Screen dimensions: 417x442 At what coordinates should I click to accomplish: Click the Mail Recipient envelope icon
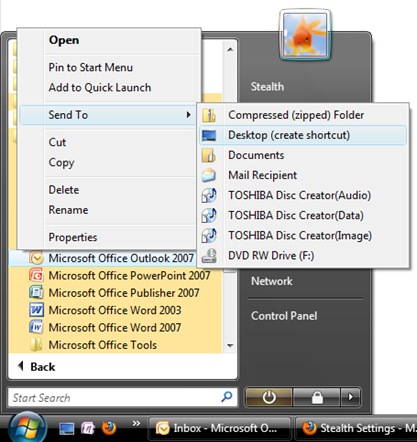(209, 175)
